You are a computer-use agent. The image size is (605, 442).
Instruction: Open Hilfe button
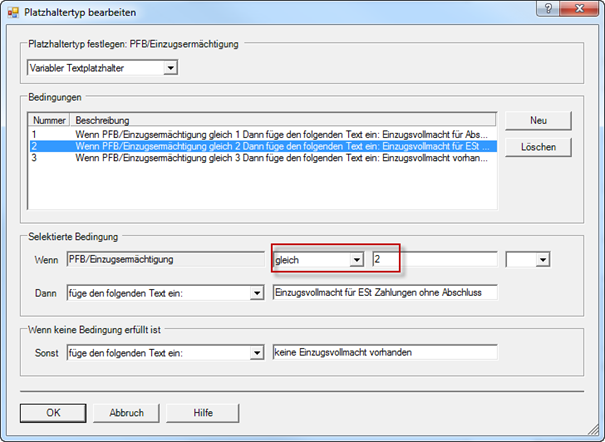click(x=203, y=413)
